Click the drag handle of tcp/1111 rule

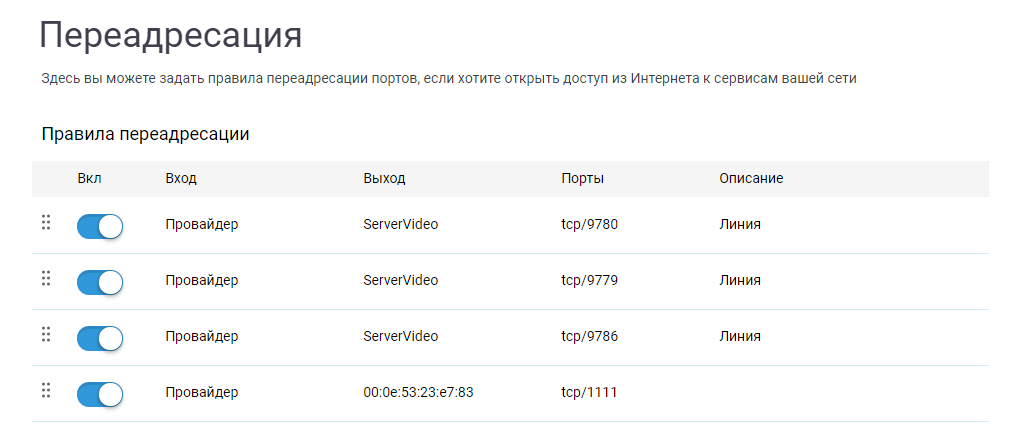click(x=46, y=390)
